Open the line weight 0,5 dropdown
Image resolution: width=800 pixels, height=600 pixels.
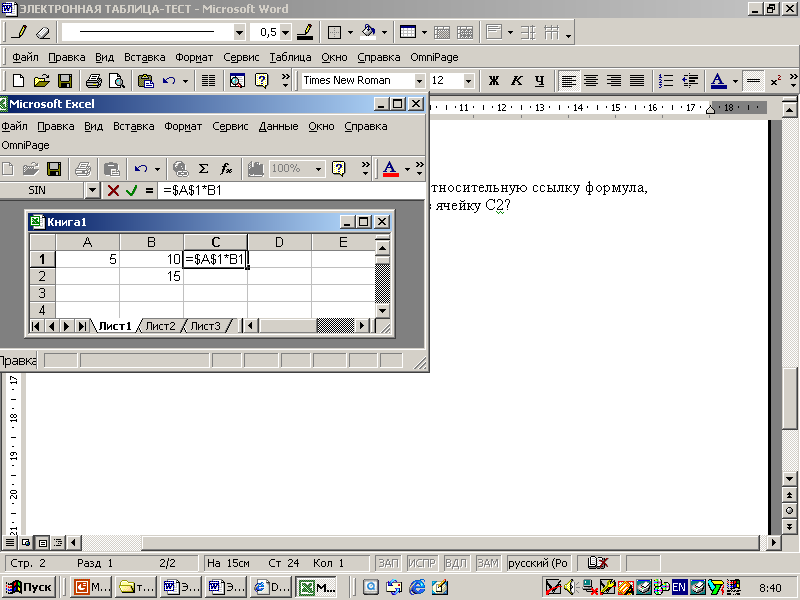point(286,33)
